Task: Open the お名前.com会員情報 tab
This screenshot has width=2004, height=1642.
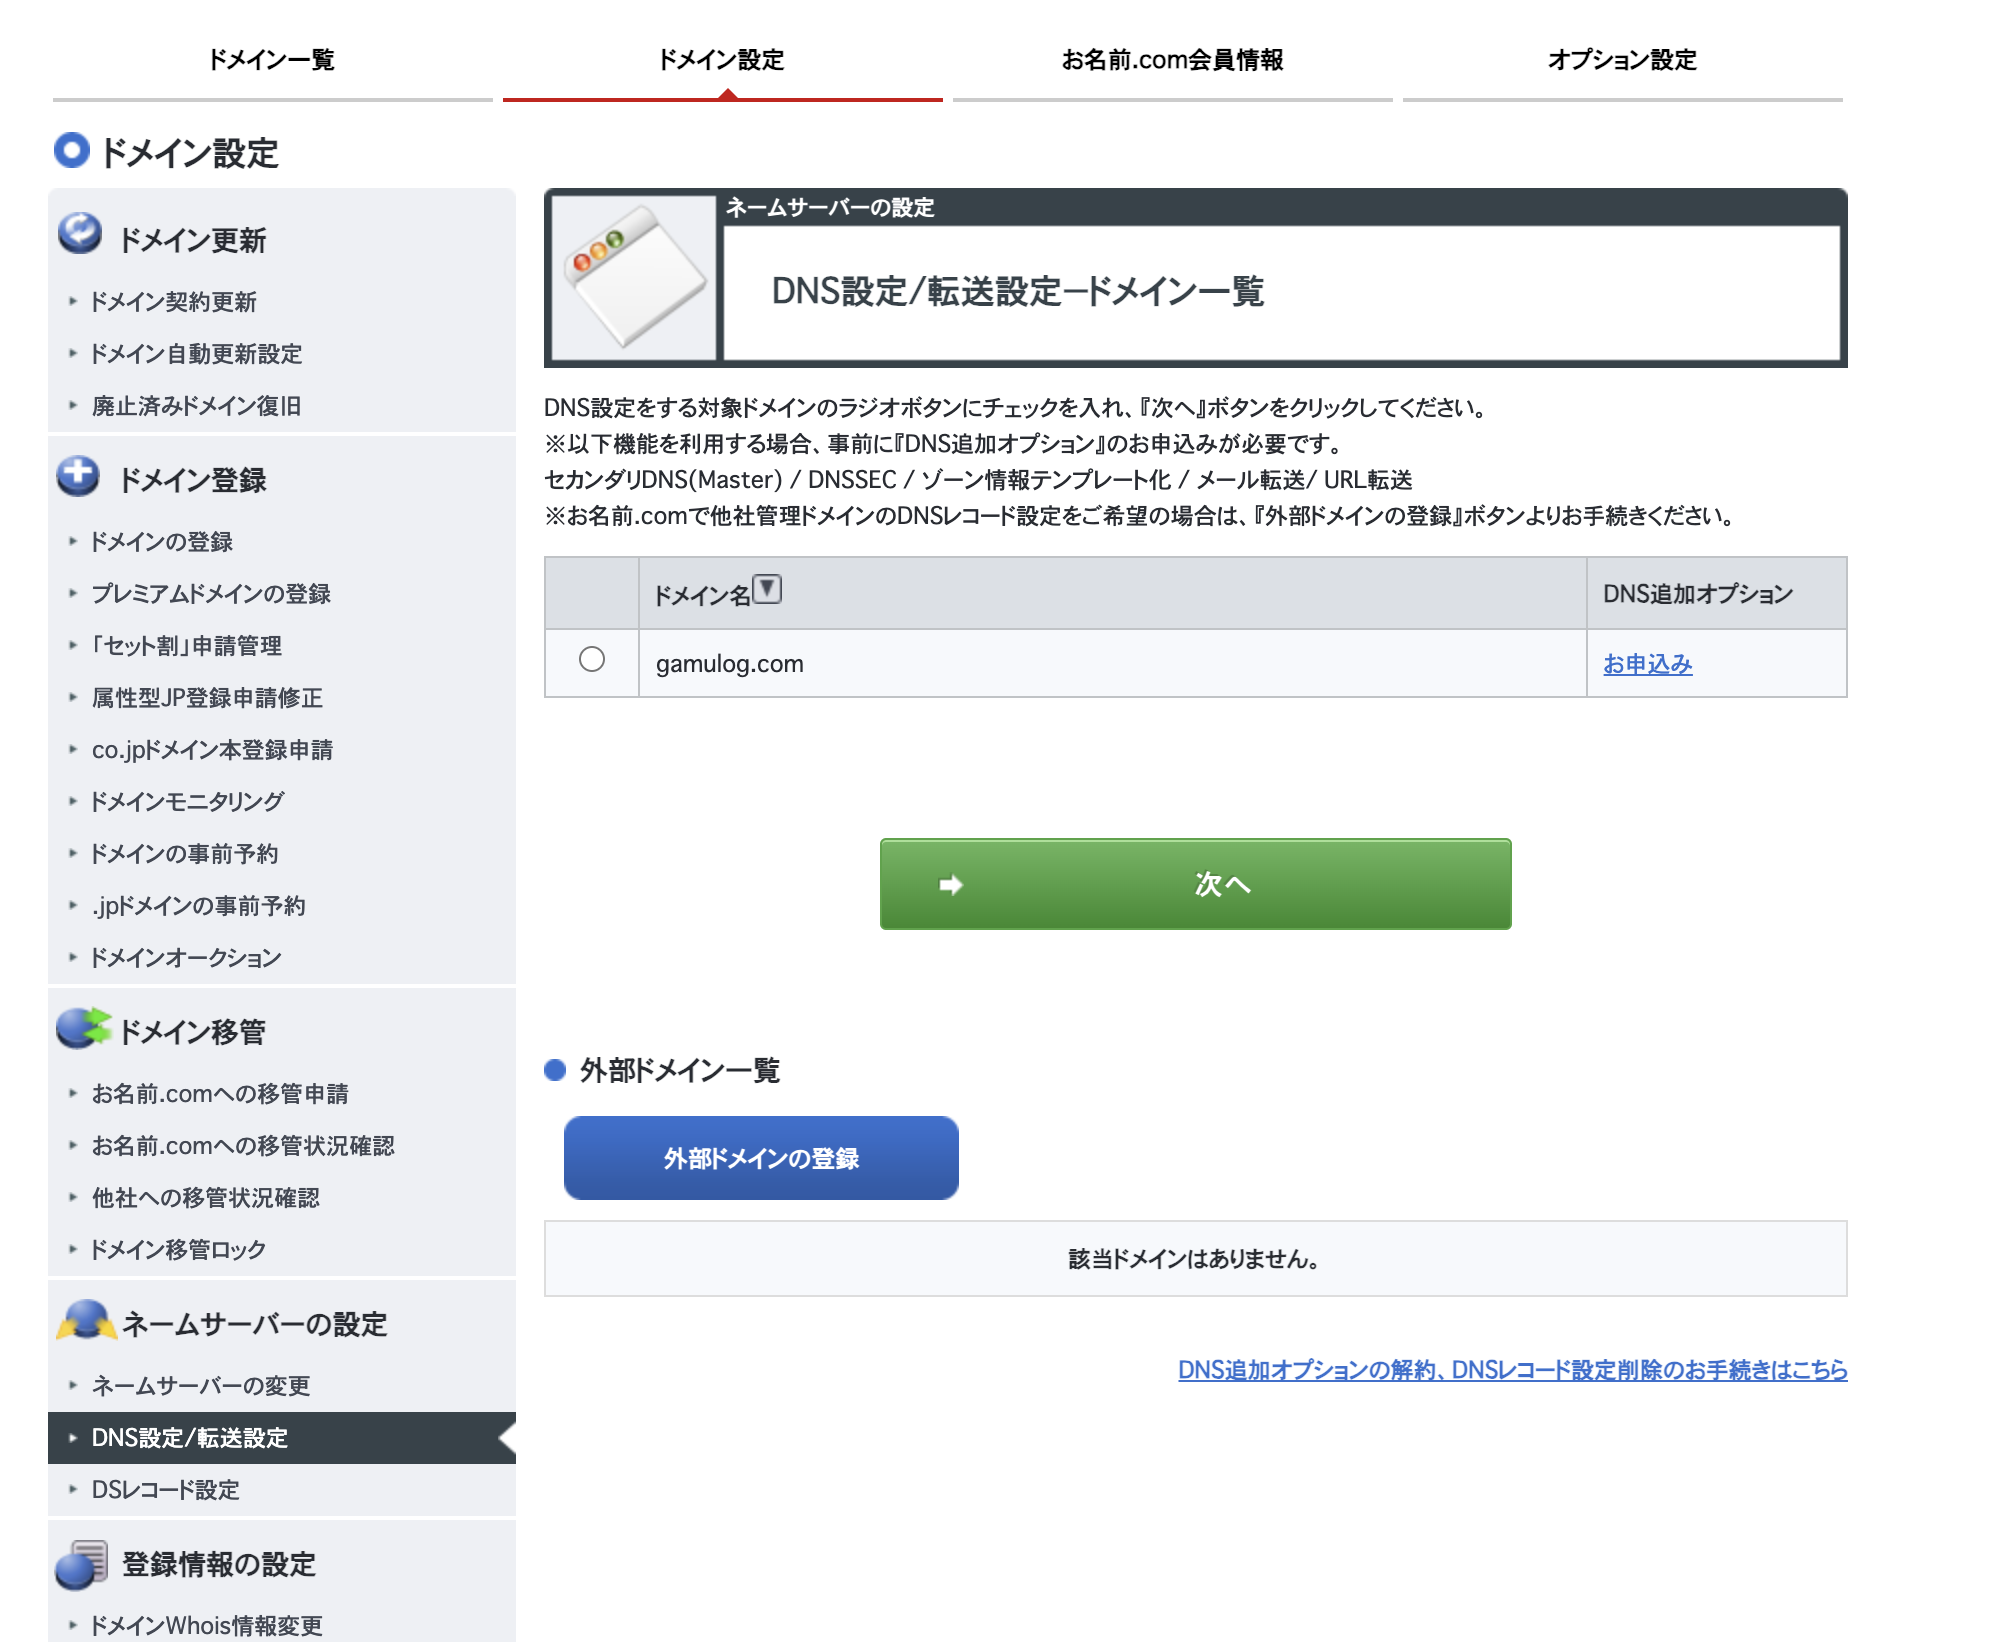Action: pos(1172,60)
